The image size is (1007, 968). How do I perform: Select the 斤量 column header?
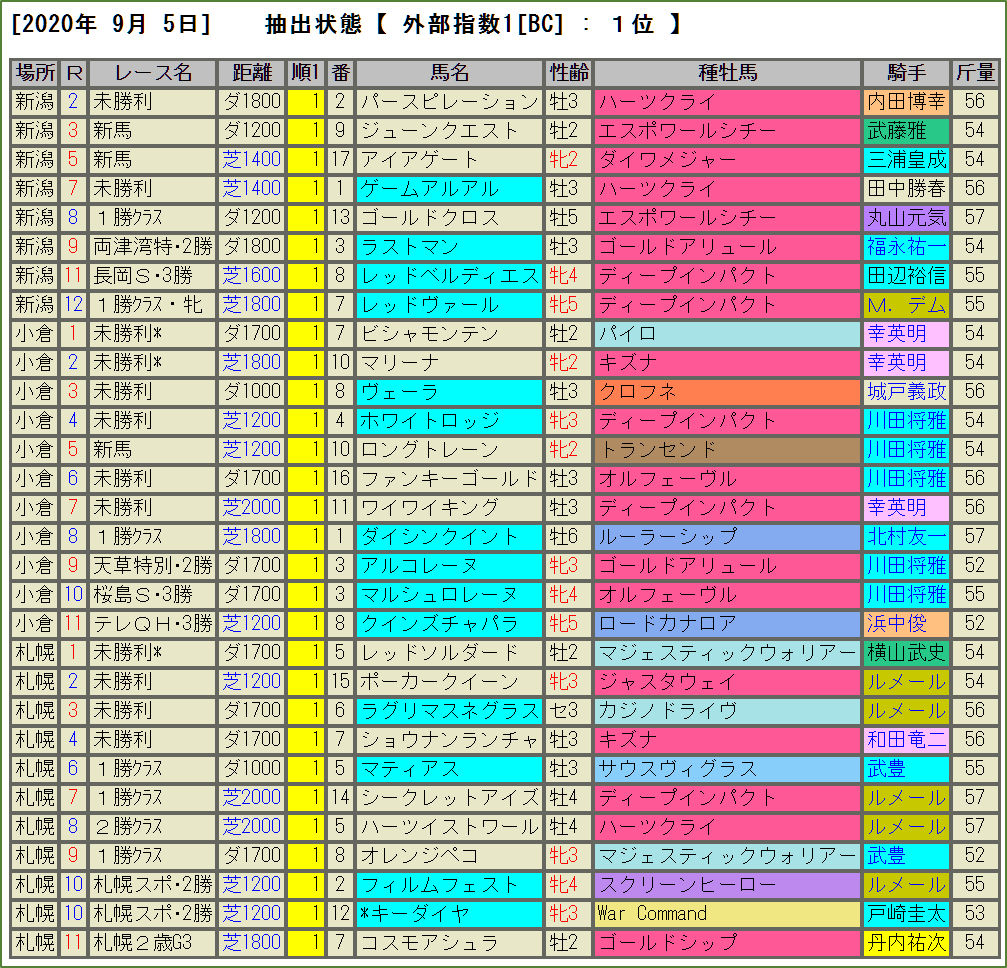coord(975,73)
